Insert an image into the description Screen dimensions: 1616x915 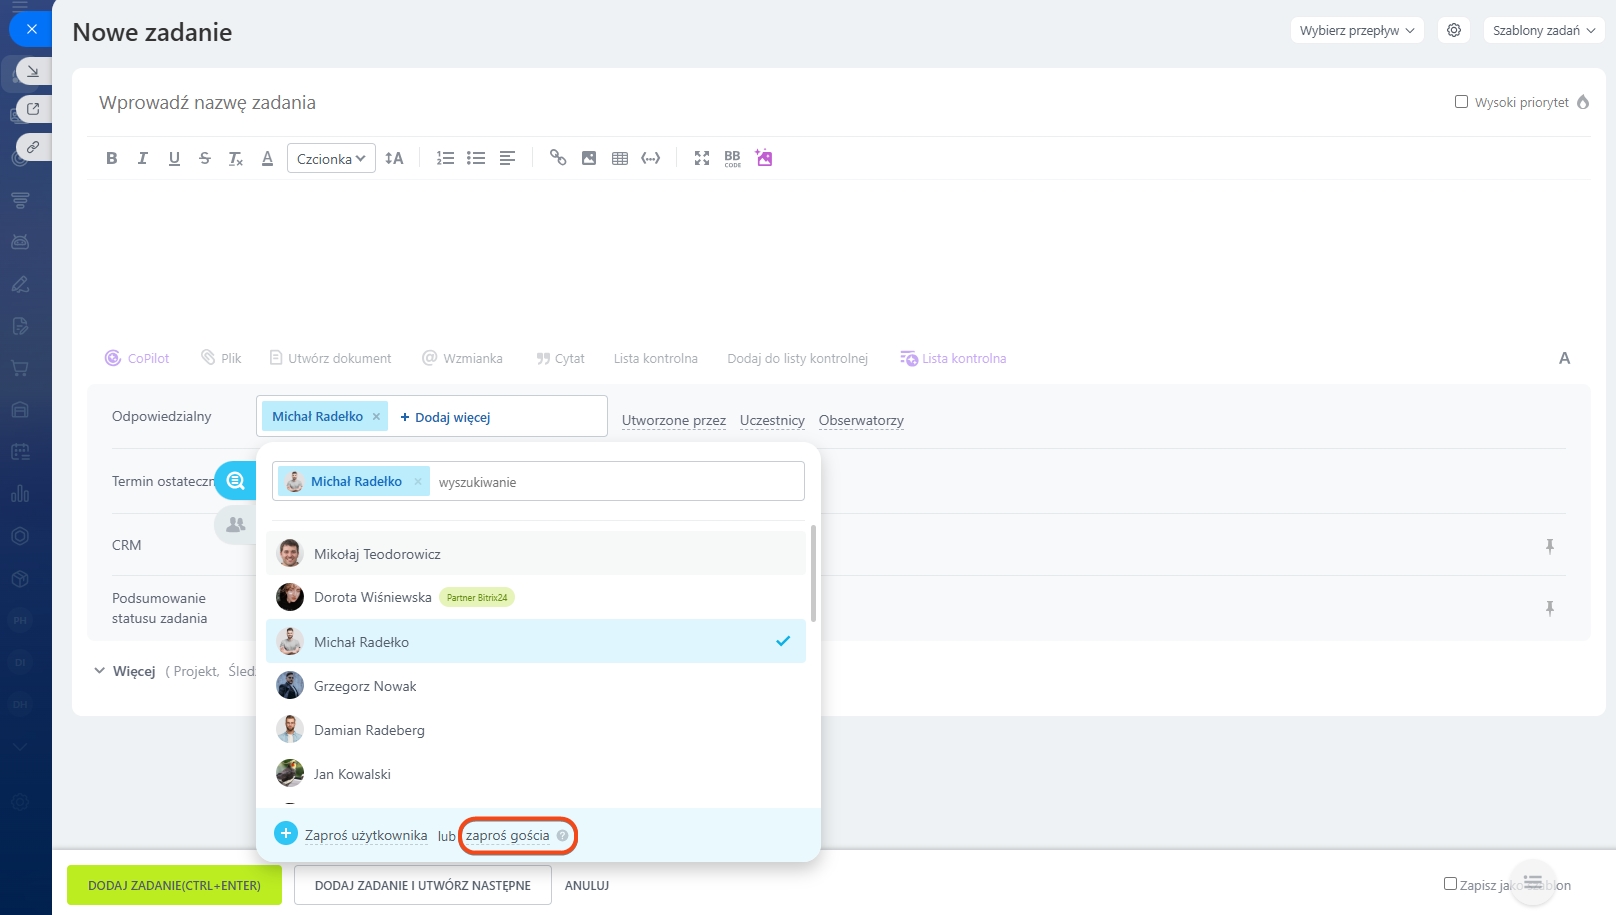[589, 158]
